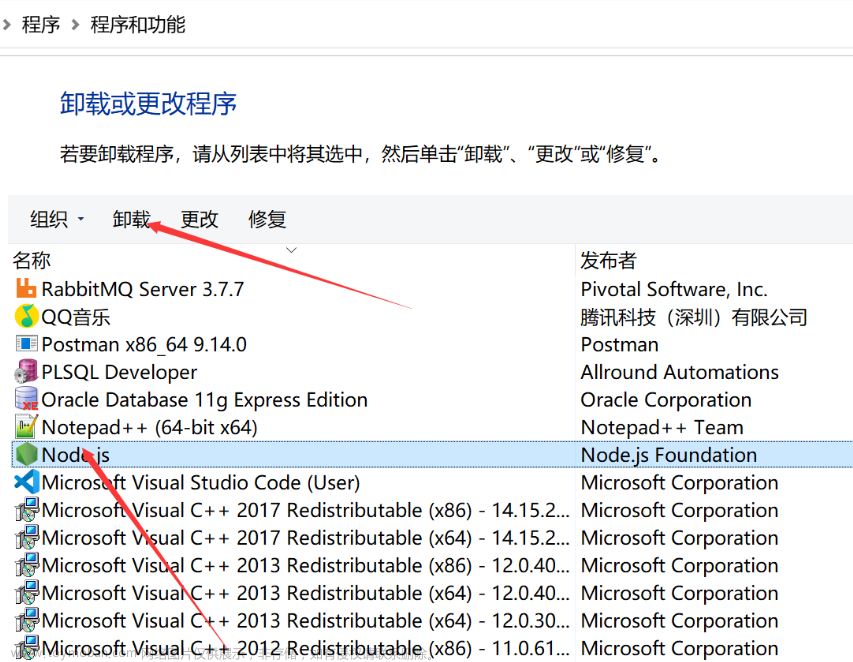
Task: Go to 程序 in the breadcrumb
Action: (x=41, y=25)
